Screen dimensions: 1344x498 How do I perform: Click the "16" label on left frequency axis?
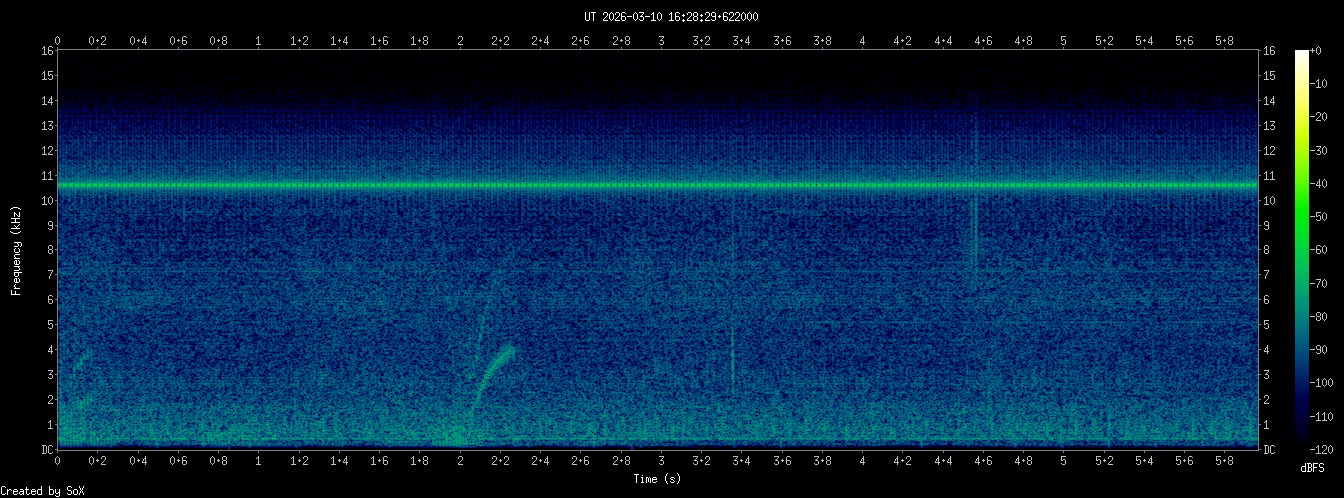pyautogui.click(x=46, y=51)
